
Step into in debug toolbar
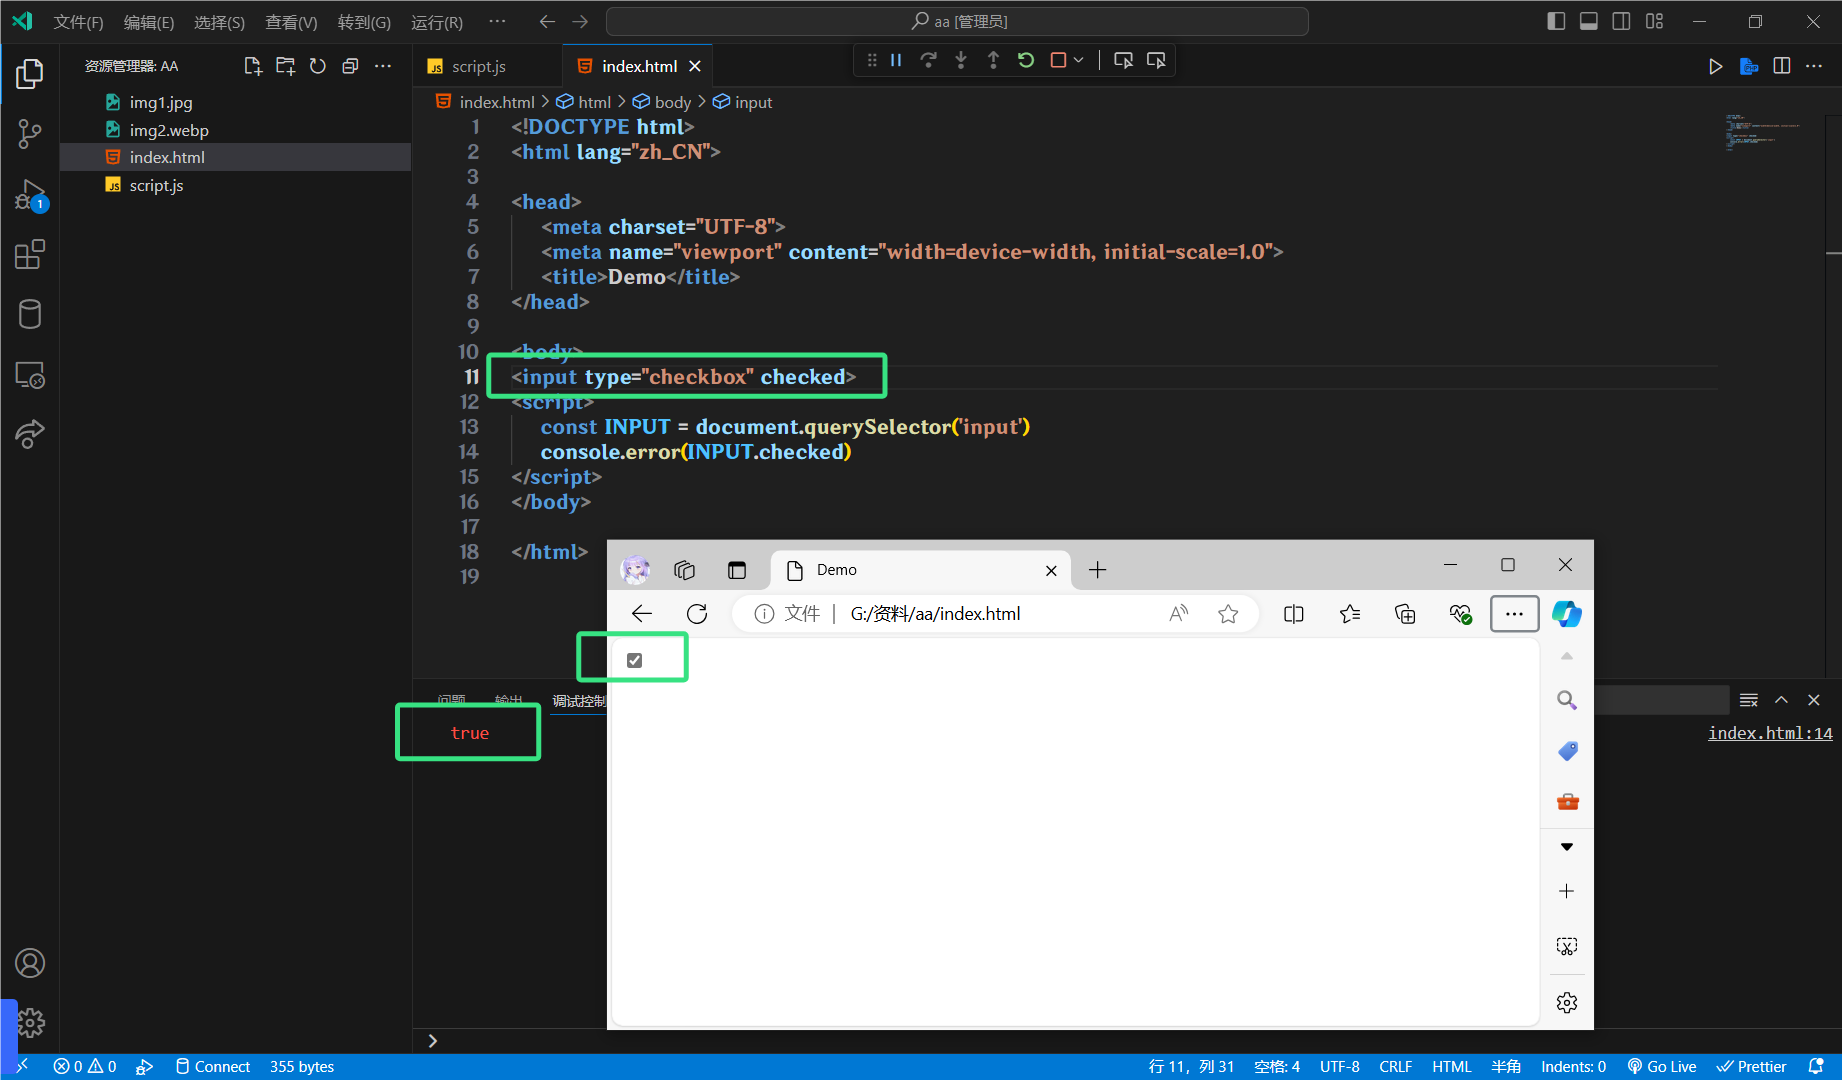pyautogui.click(x=961, y=60)
